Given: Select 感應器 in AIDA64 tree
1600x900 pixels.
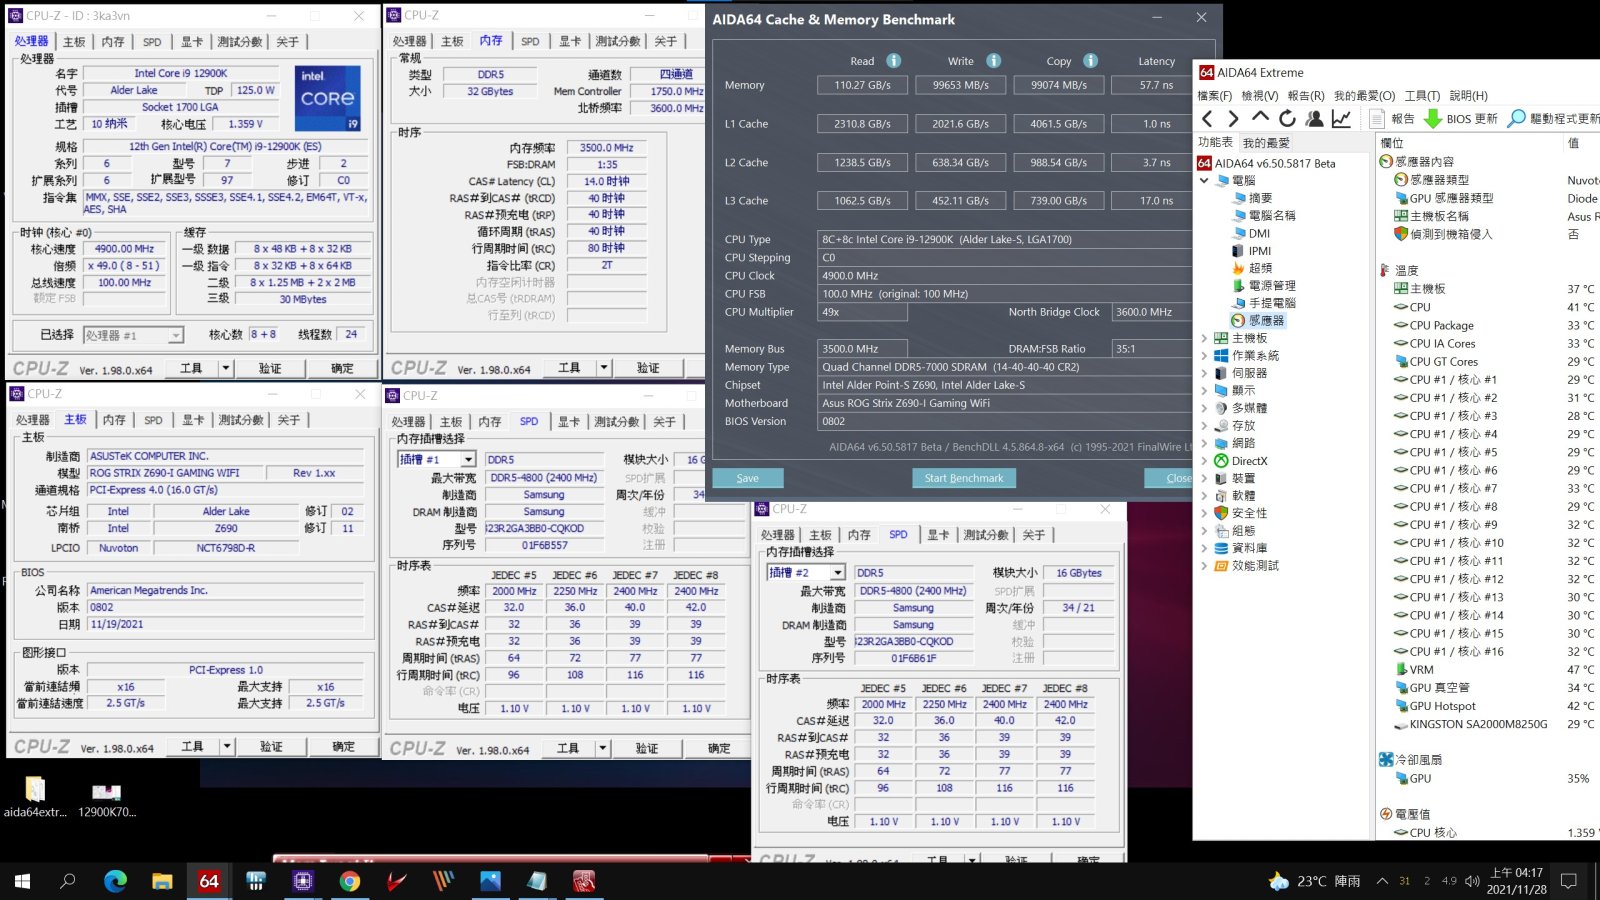Looking at the screenshot, I should 1258,321.
